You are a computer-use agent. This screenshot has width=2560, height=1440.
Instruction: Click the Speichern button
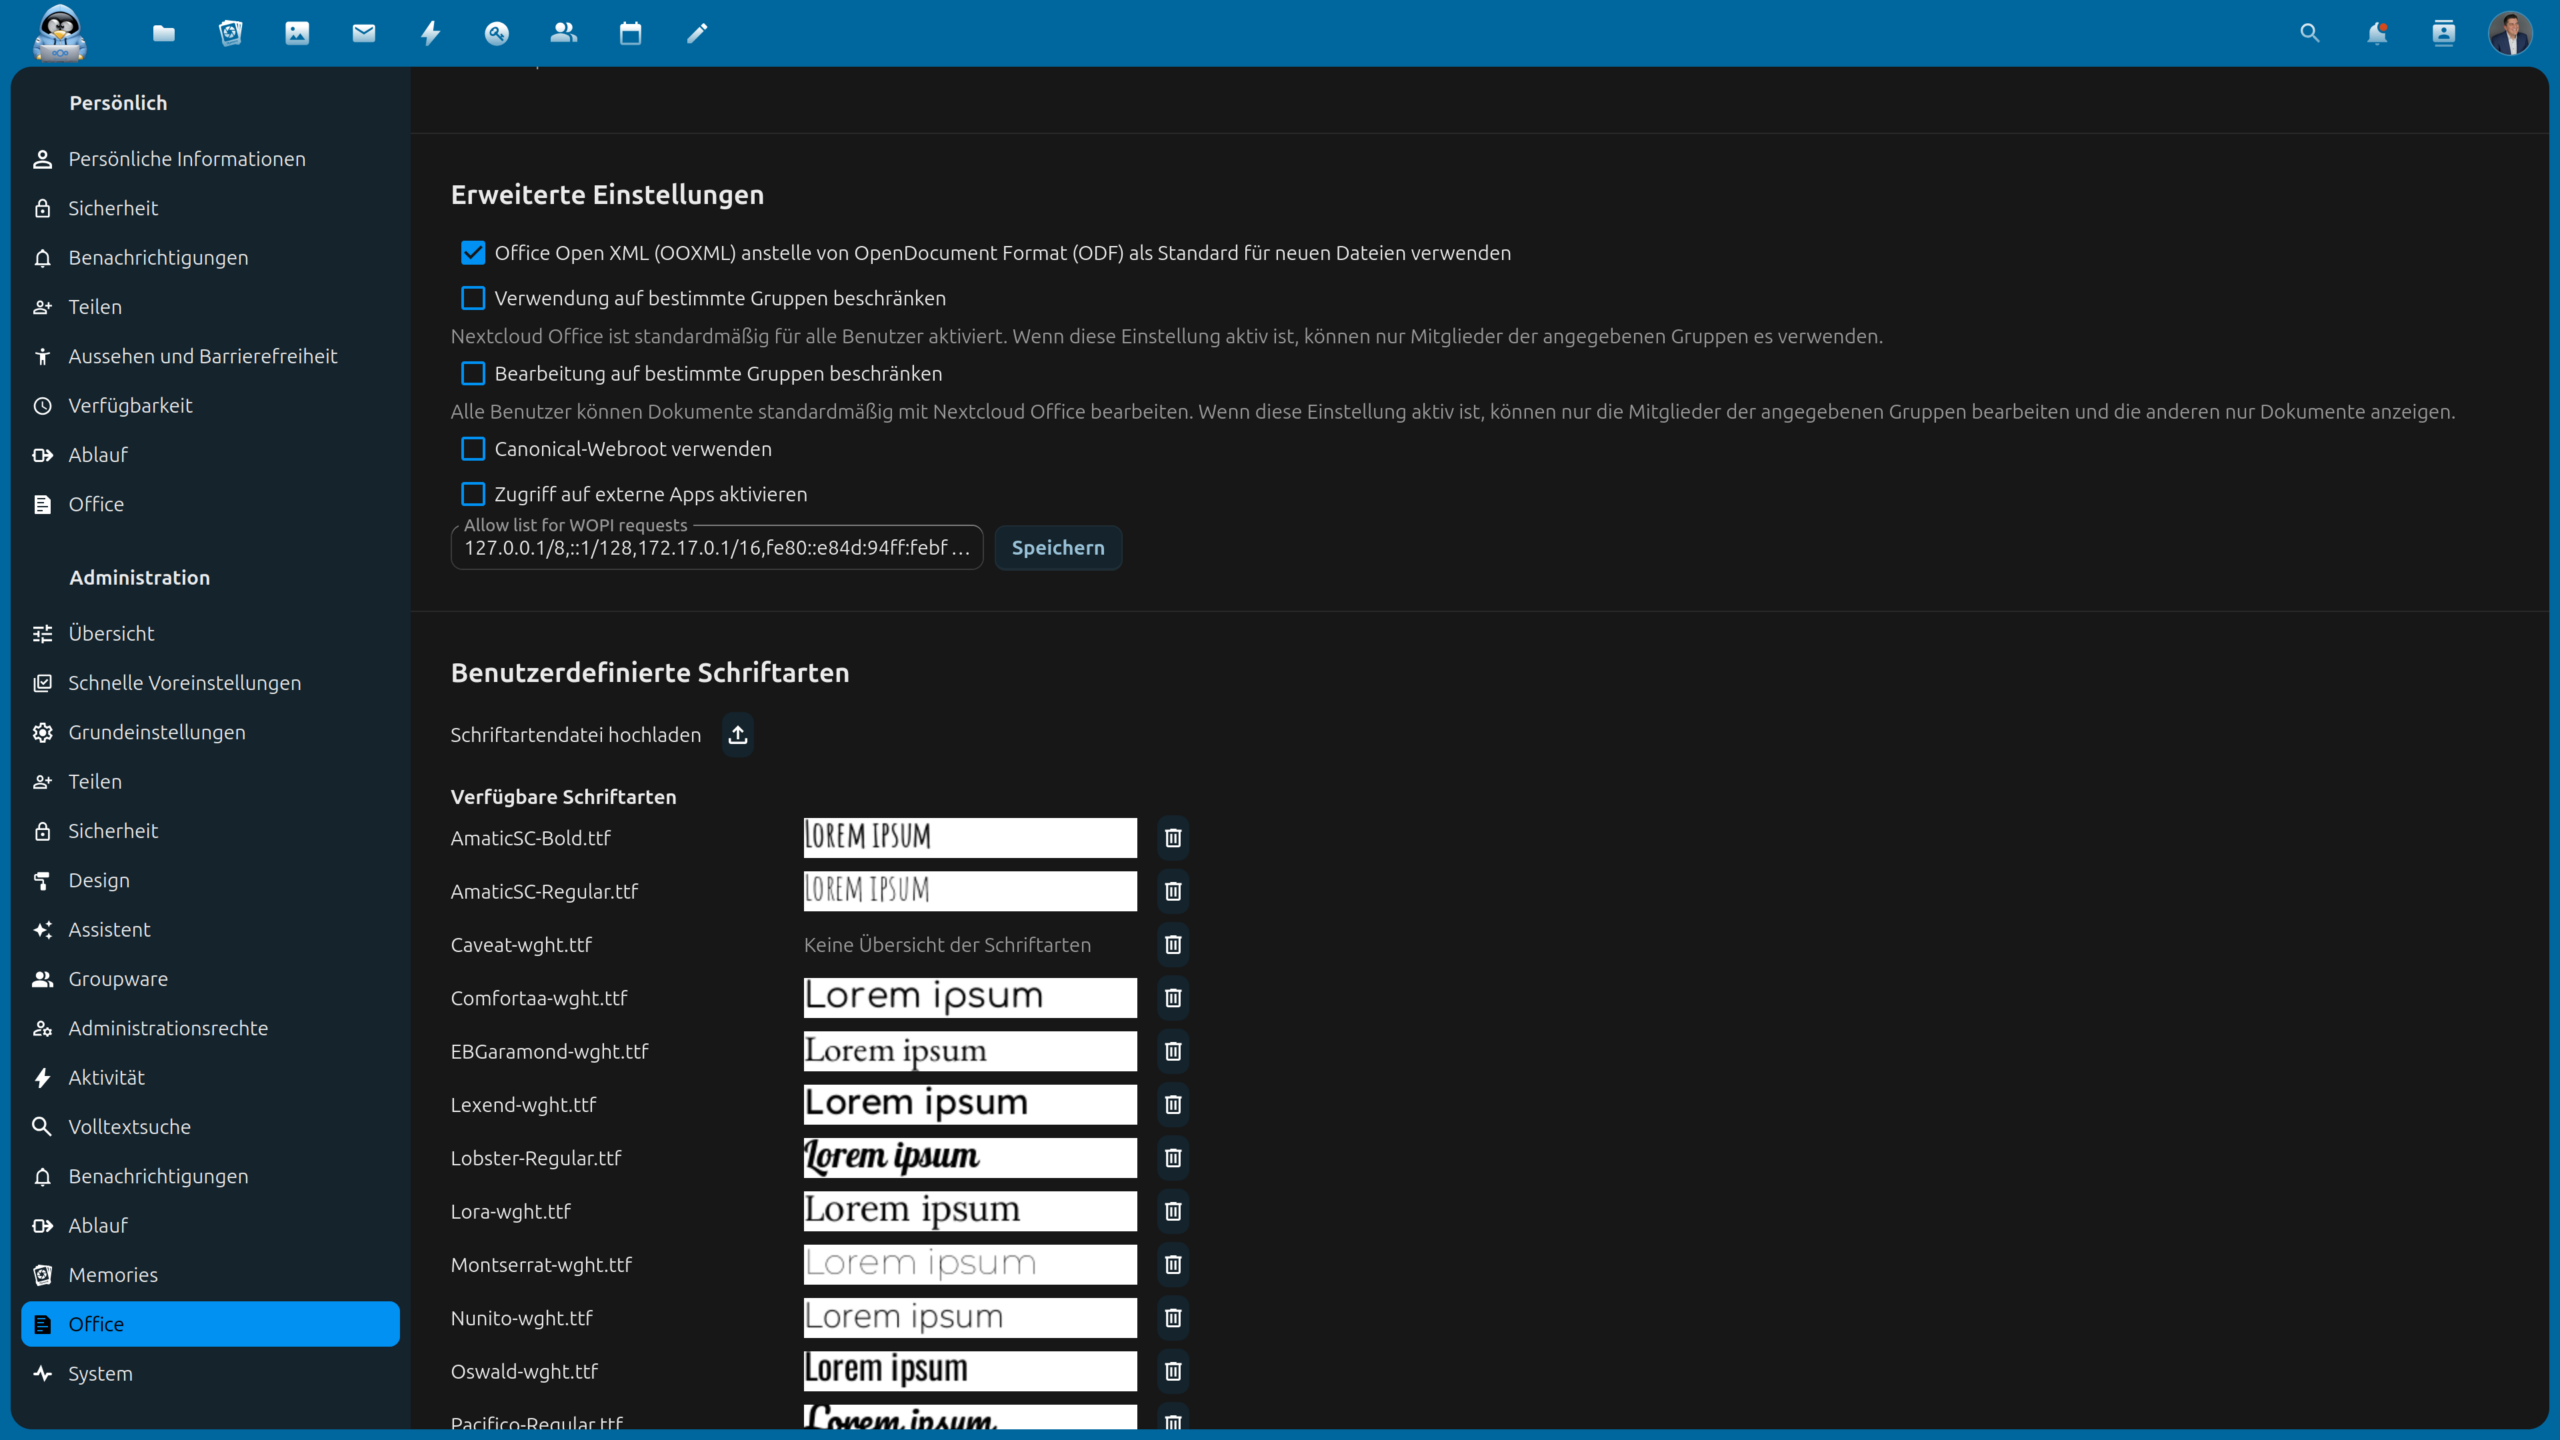point(1058,548)
